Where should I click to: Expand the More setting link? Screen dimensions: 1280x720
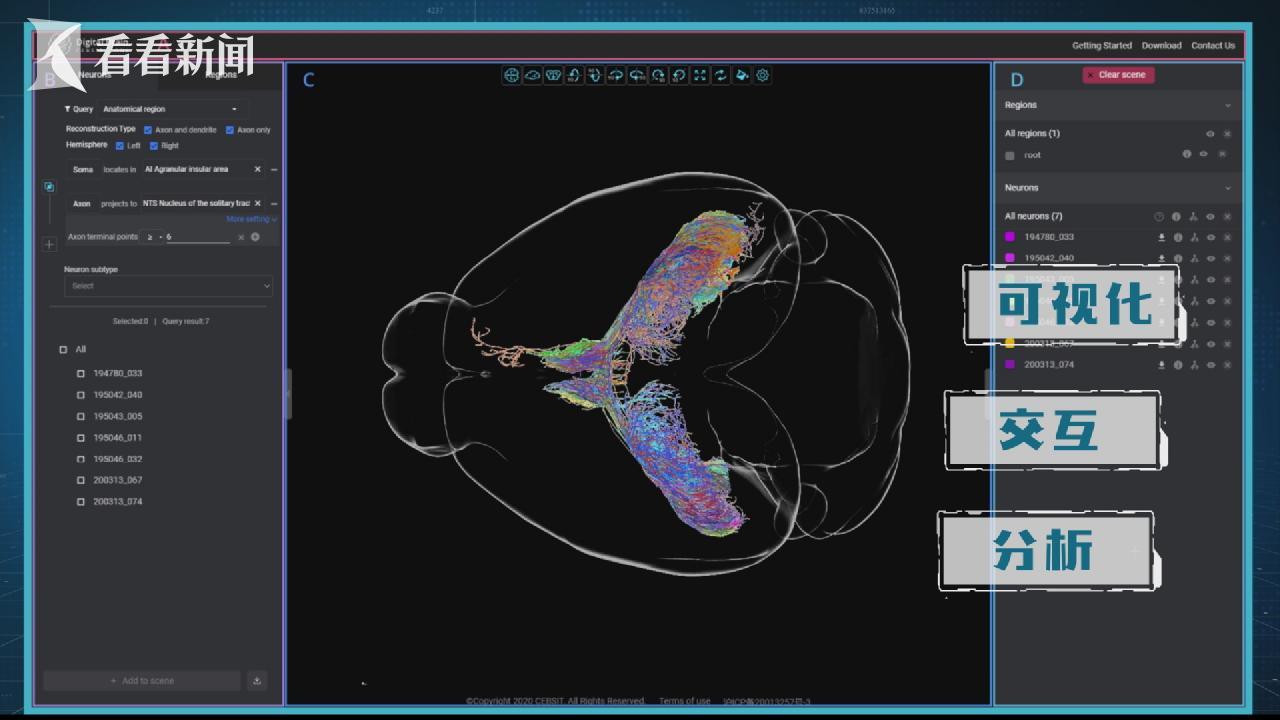pos(251,219)
